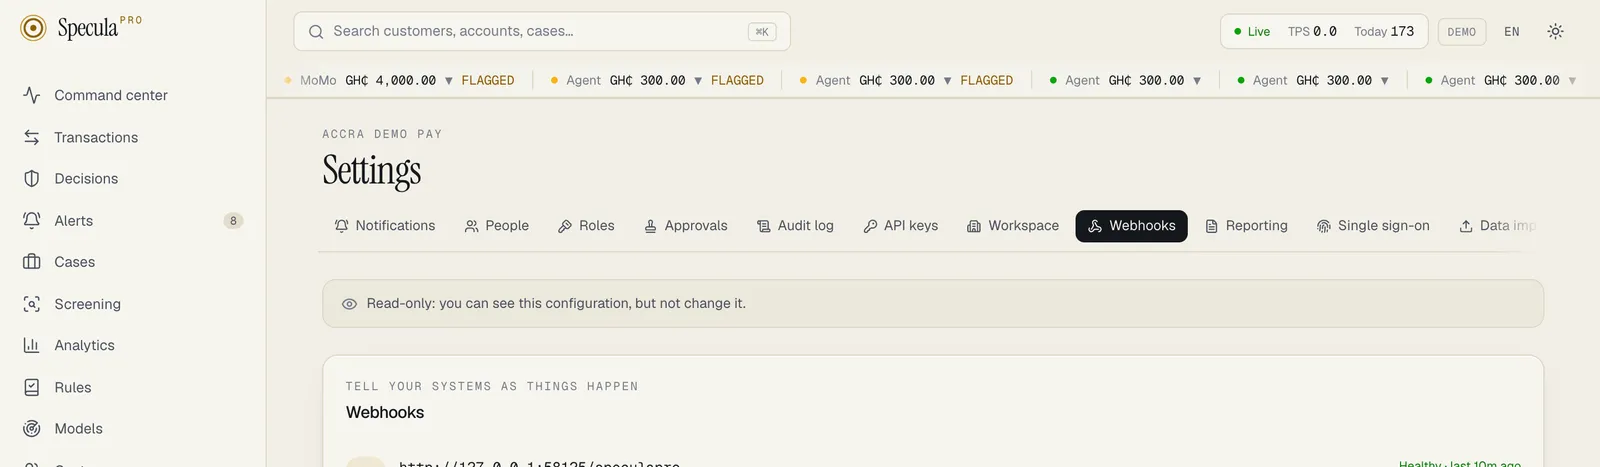This screenshot has height=467, width=1600.
Task: Select the active Webhooks tab
Action: [x=1132, y=226]
